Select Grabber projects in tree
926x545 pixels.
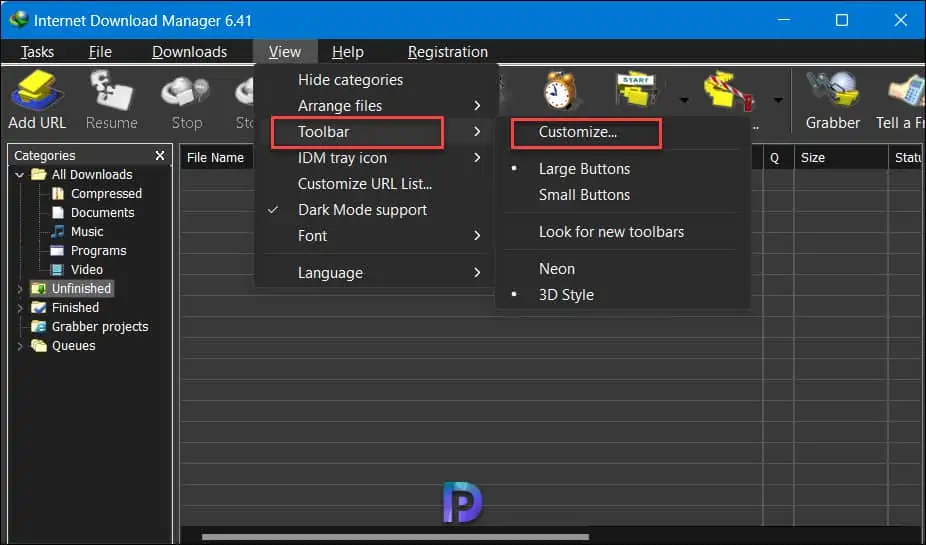tap(100, 327)
